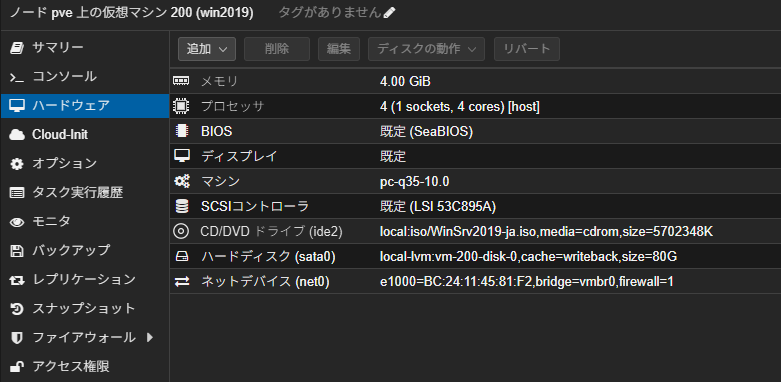Click the BIOS chip icon

pos(182,131)
